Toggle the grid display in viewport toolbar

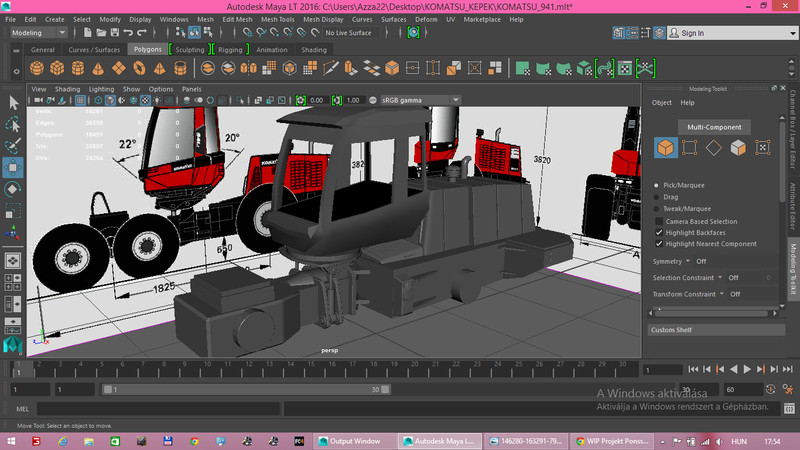click(x=80, y=100)
